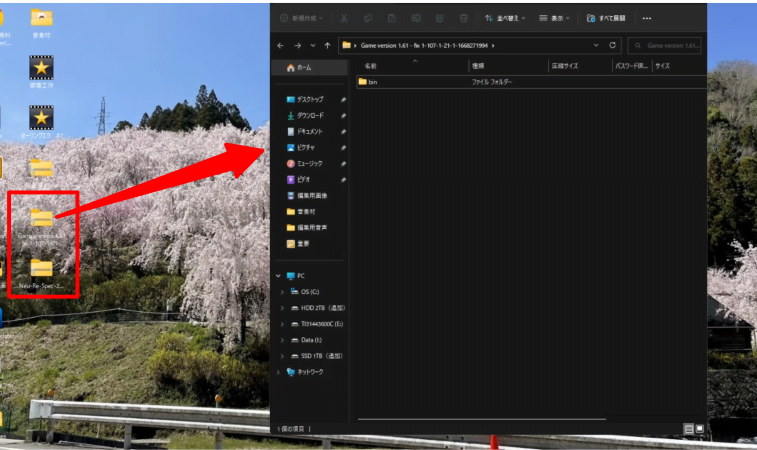Screen dimensions: 757x450
Task: Click the search box for Game version 1.61
Action: click(x=665, y=45)
